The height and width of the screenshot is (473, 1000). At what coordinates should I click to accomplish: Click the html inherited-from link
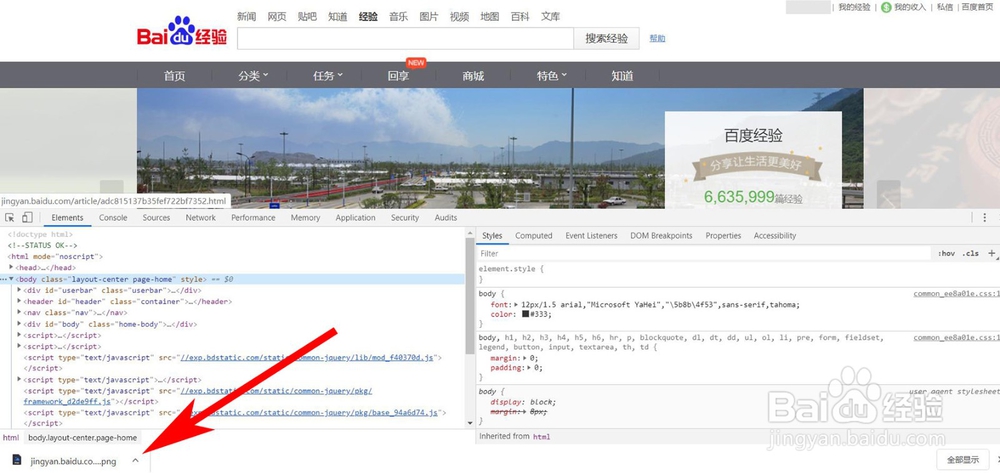(x=541, y=437)
